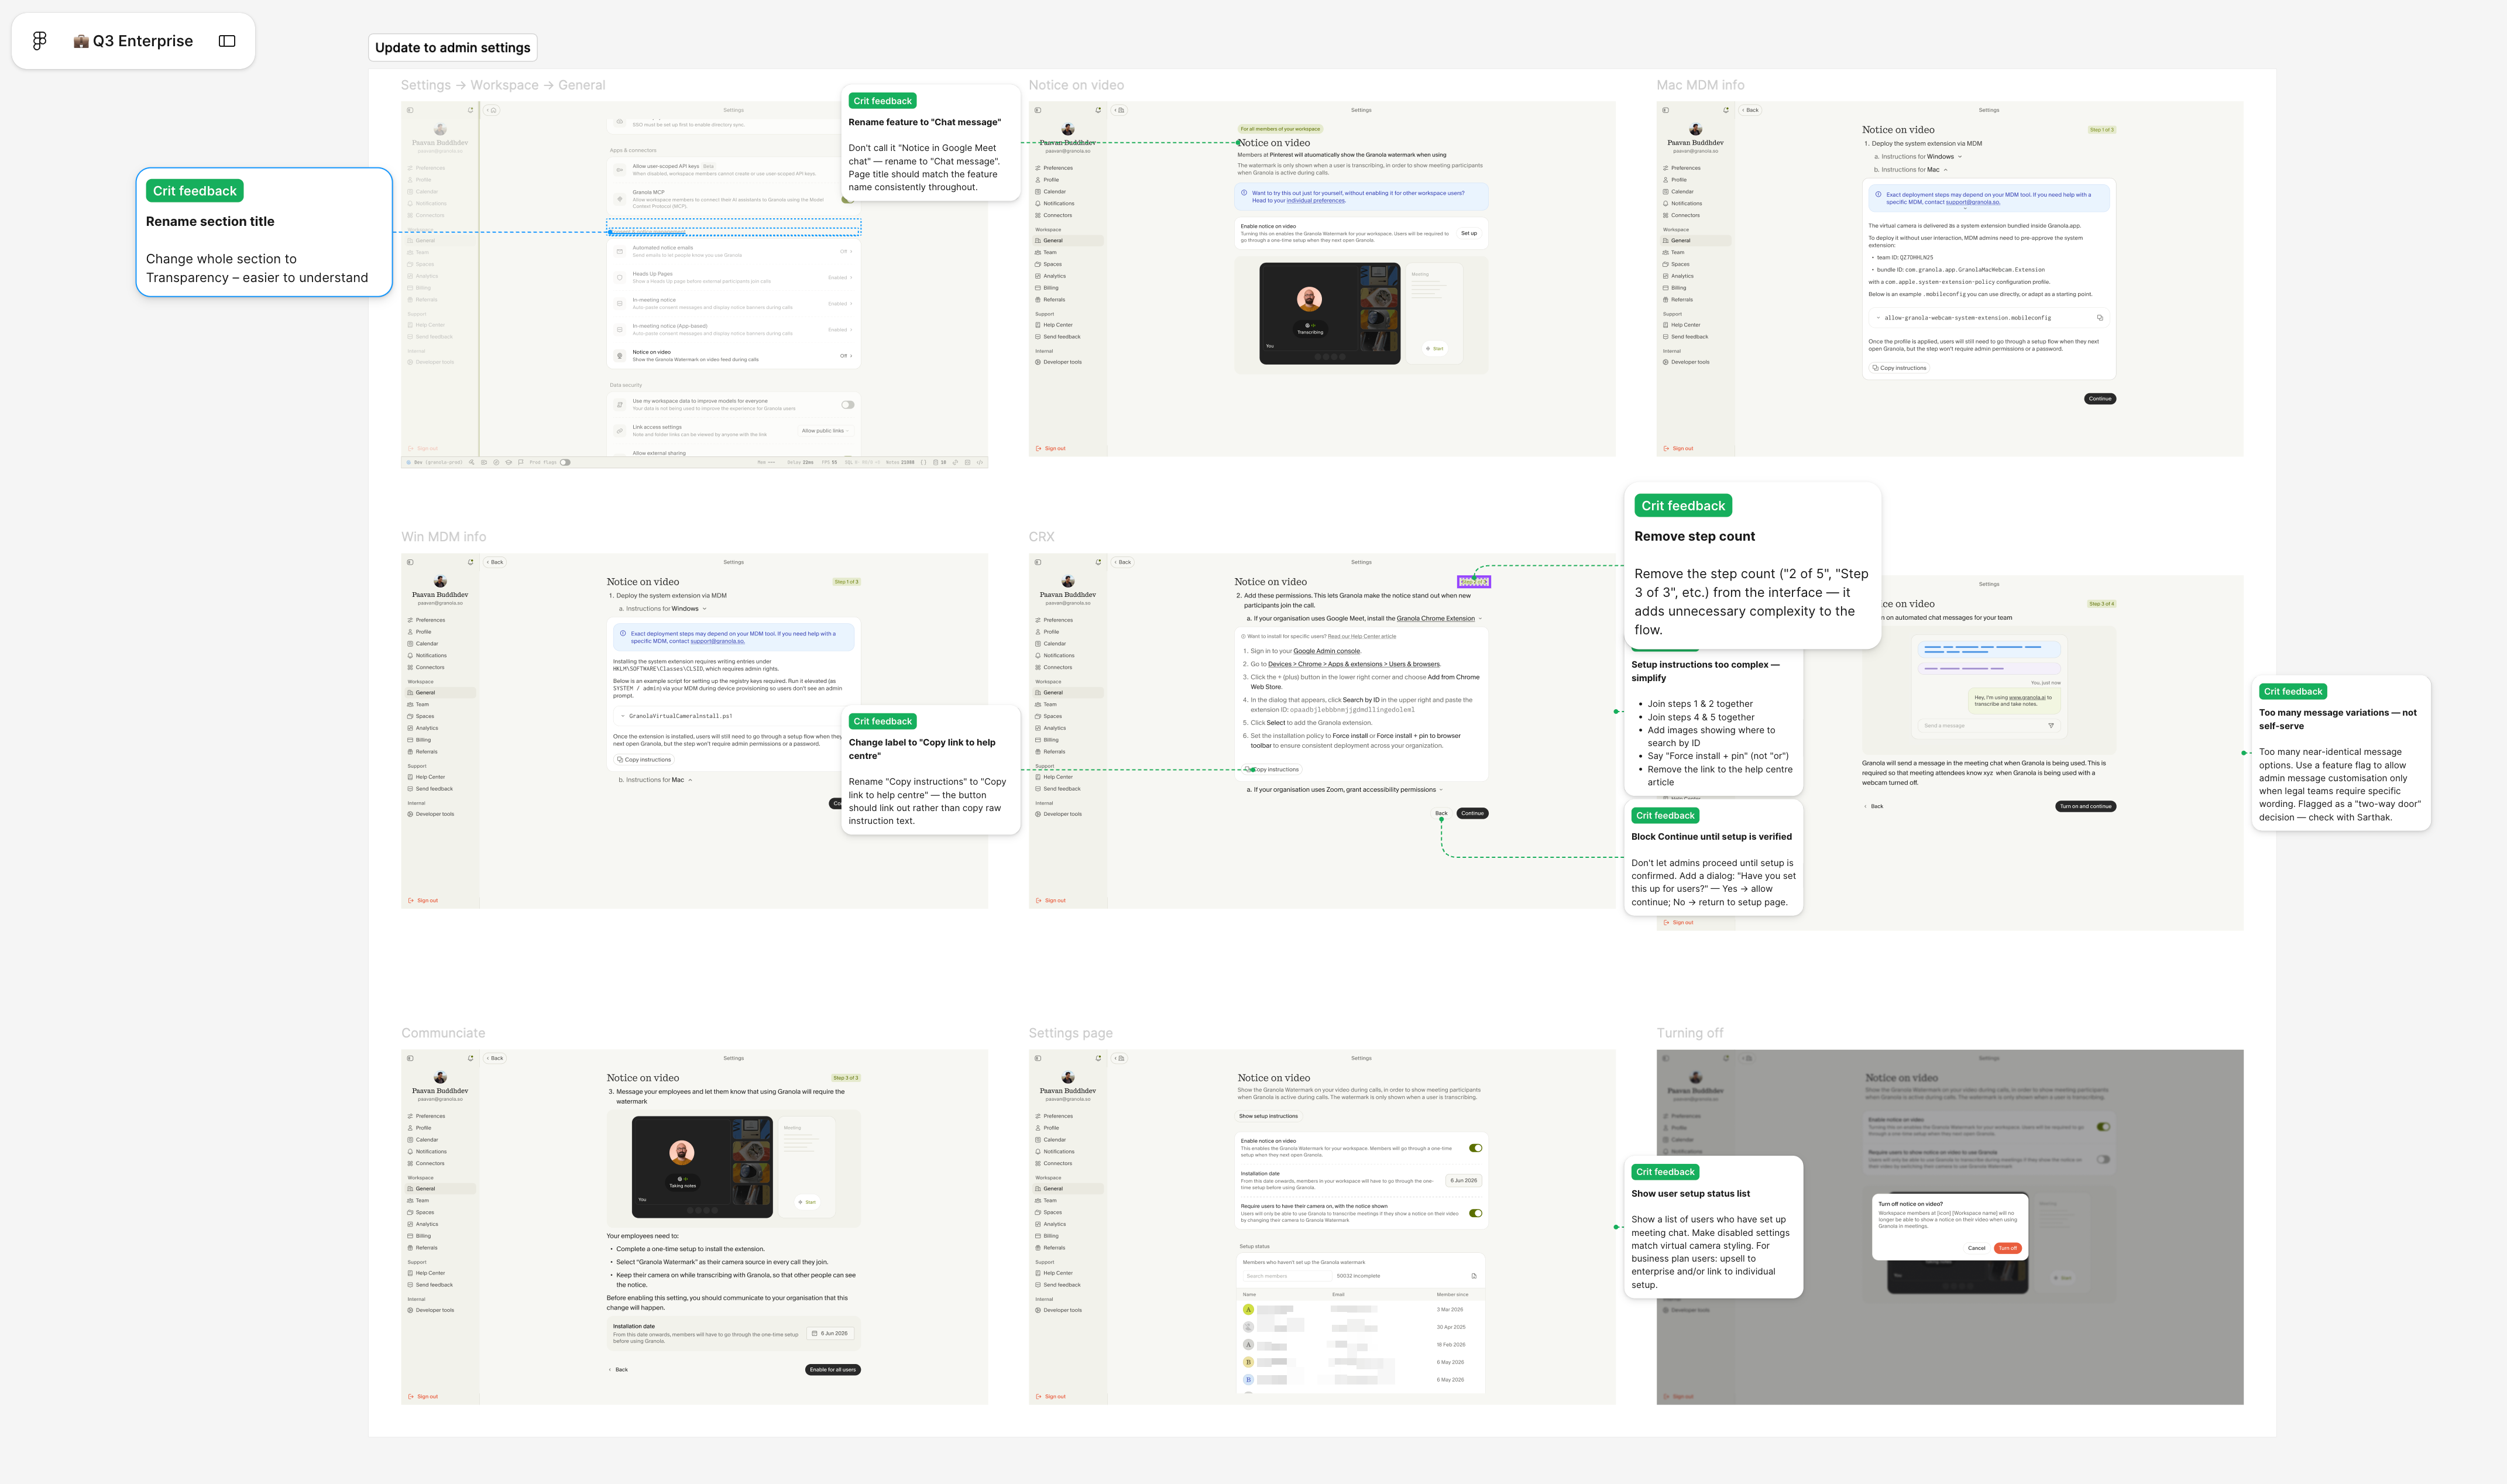Viewport: 2507px width, 1484px height.
Task: Click 6 Jun 2026 date in Settings page
Action: (x=1463, y=1181)
